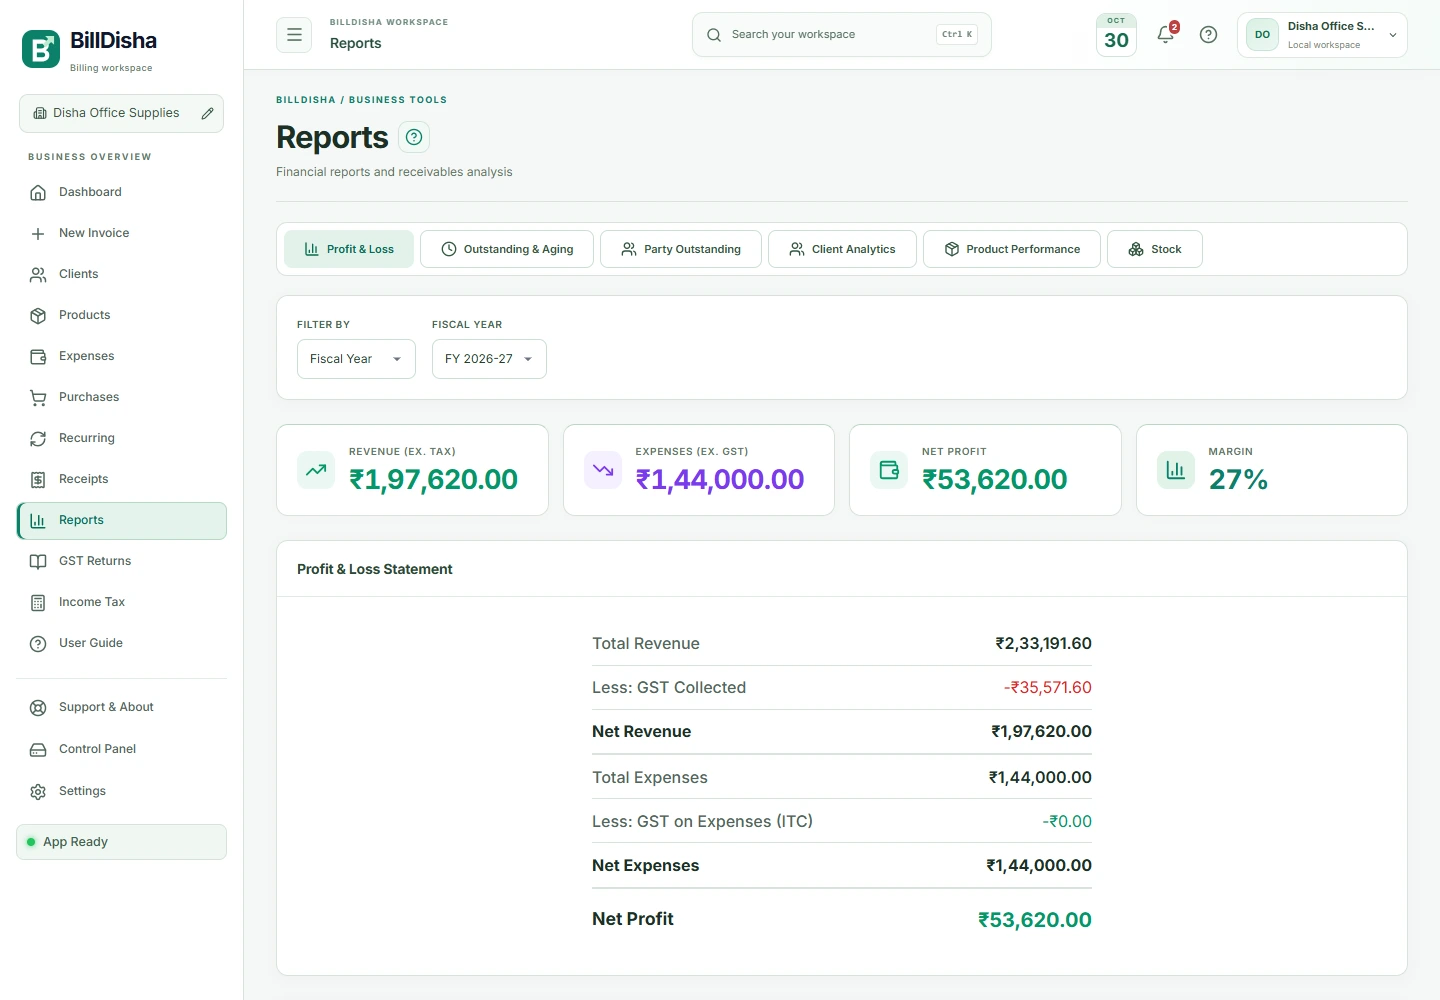Click the Profit & Loss Statement heading
The width and height of the screenshot is (1440, 1000).
[375, 569]
